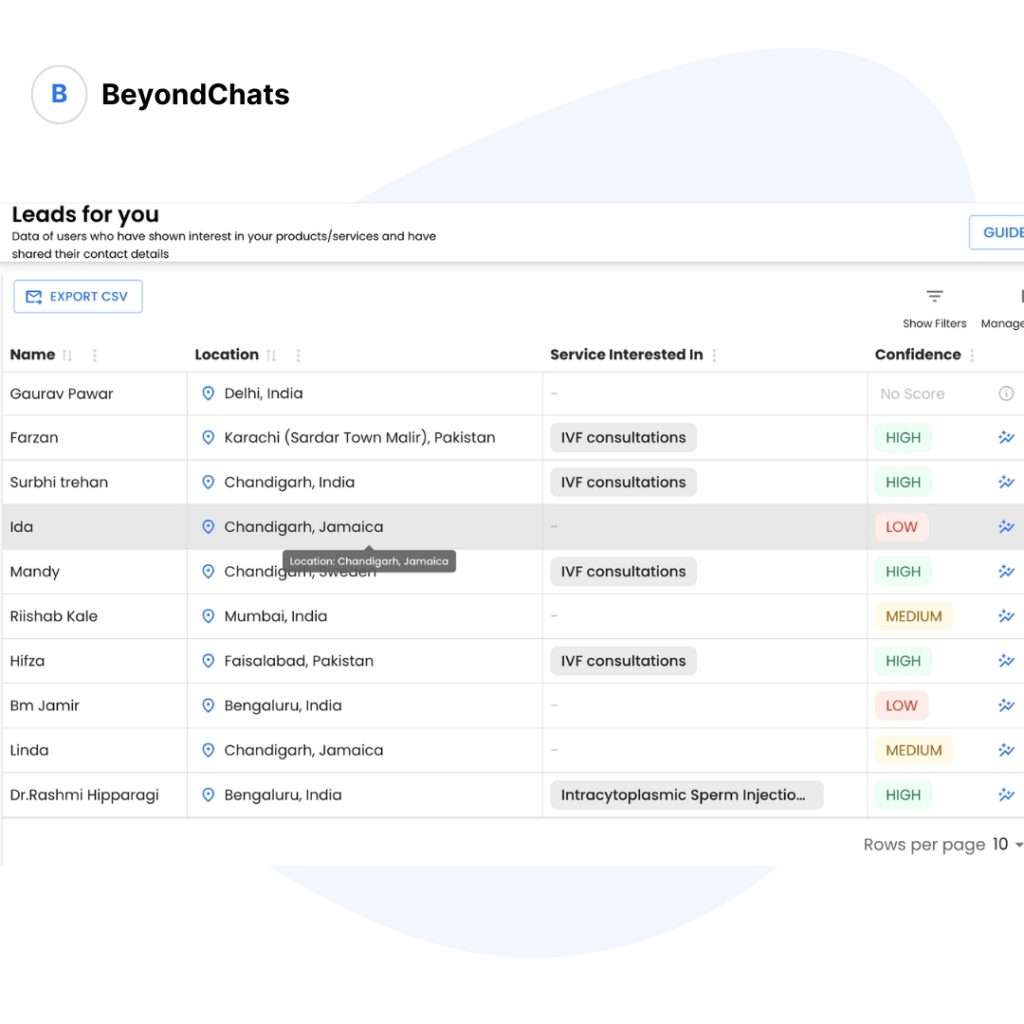Open Location column options menu
The image size is (1024, 1024).
click(x=298, y=355)
